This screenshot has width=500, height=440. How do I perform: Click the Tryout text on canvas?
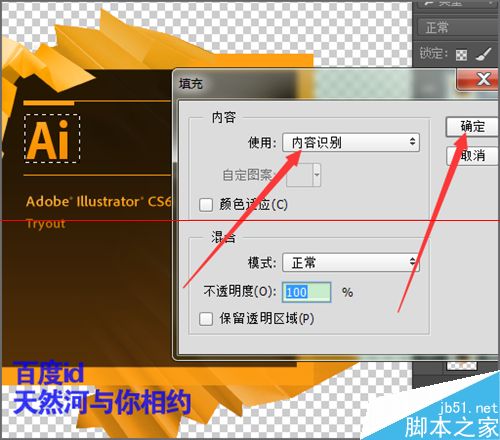(x=46, y=224)
